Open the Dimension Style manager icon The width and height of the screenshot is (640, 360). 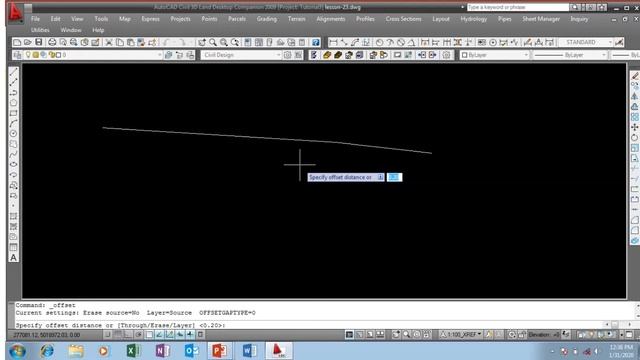click(619, 42)
